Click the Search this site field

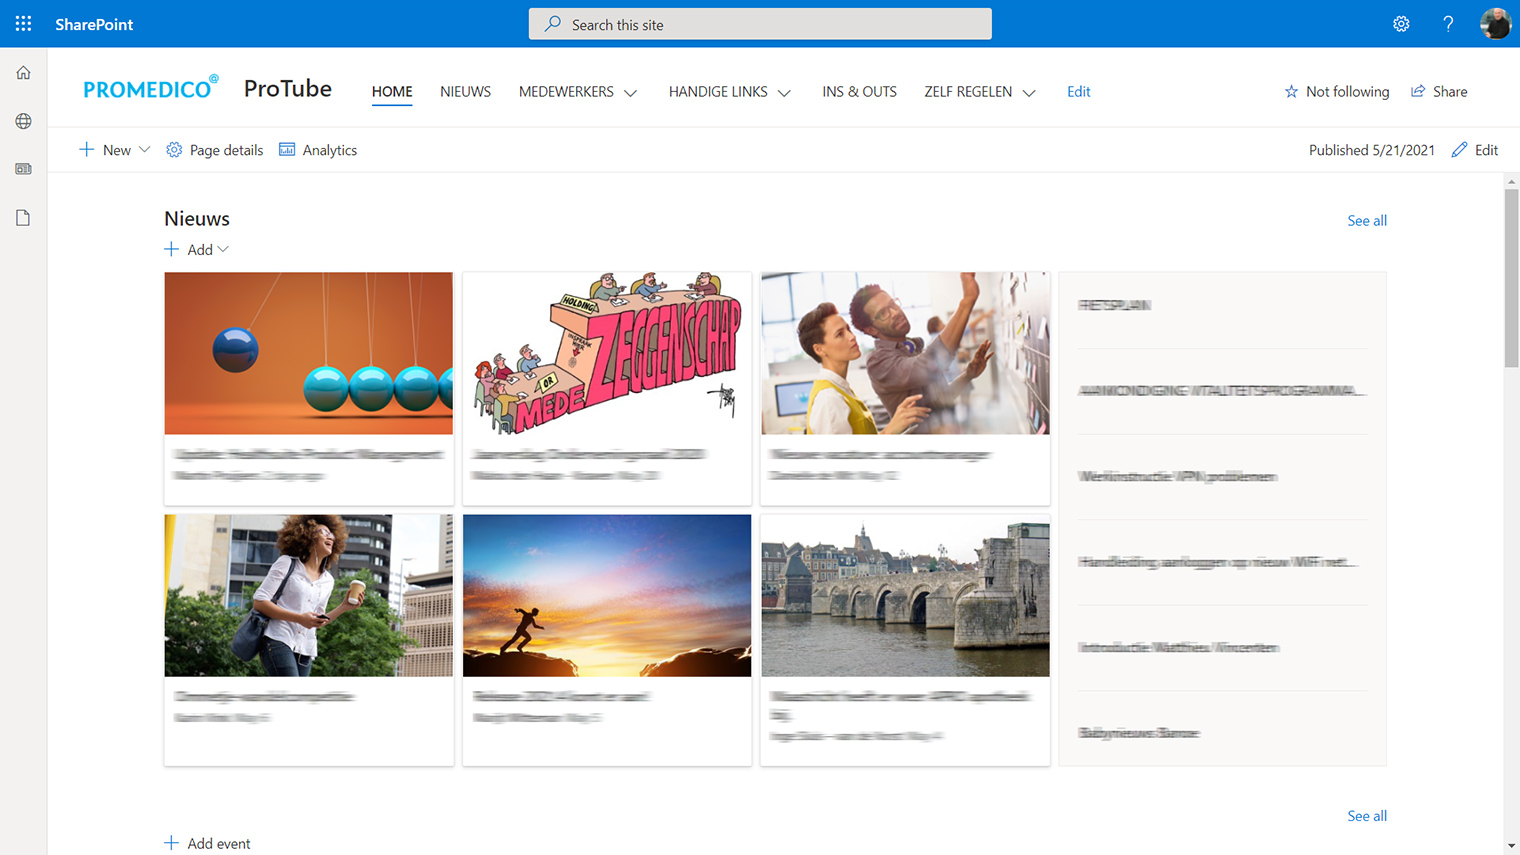pyautogui.click(x=760, y=24)
